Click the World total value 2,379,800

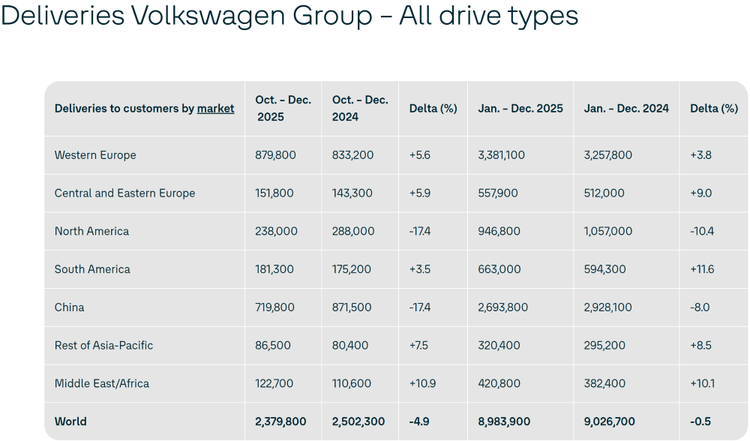click(x=282, y=421)
